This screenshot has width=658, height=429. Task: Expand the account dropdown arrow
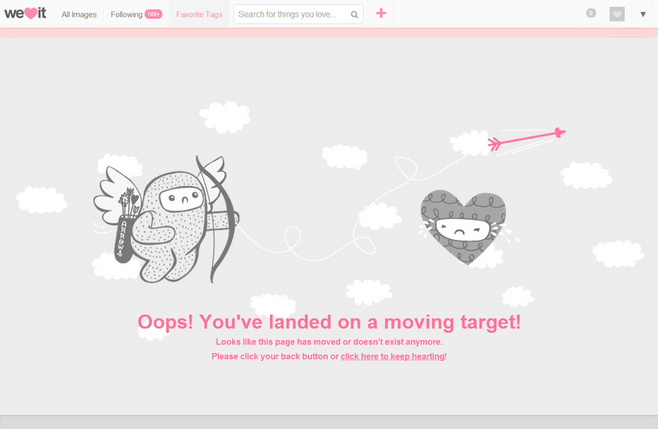643,14
